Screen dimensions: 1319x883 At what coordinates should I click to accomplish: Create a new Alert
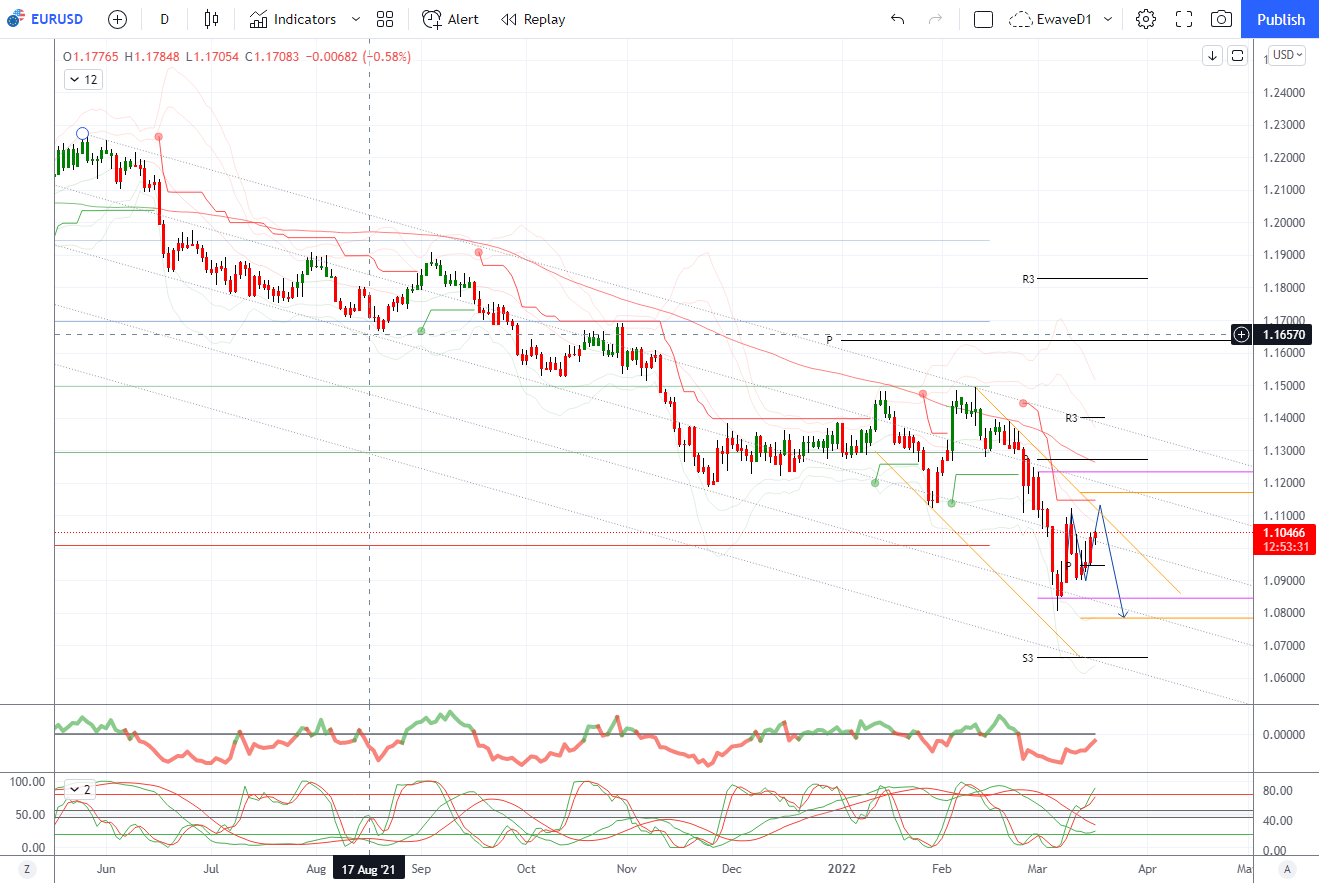pos(450,19)
